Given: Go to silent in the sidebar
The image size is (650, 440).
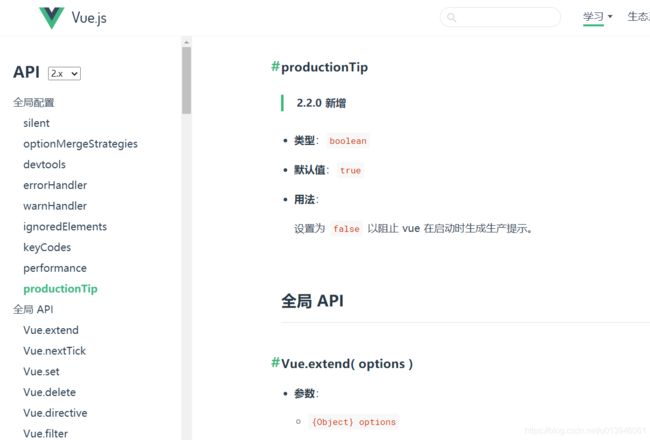Looking at the screenshot, I should 36,123.
